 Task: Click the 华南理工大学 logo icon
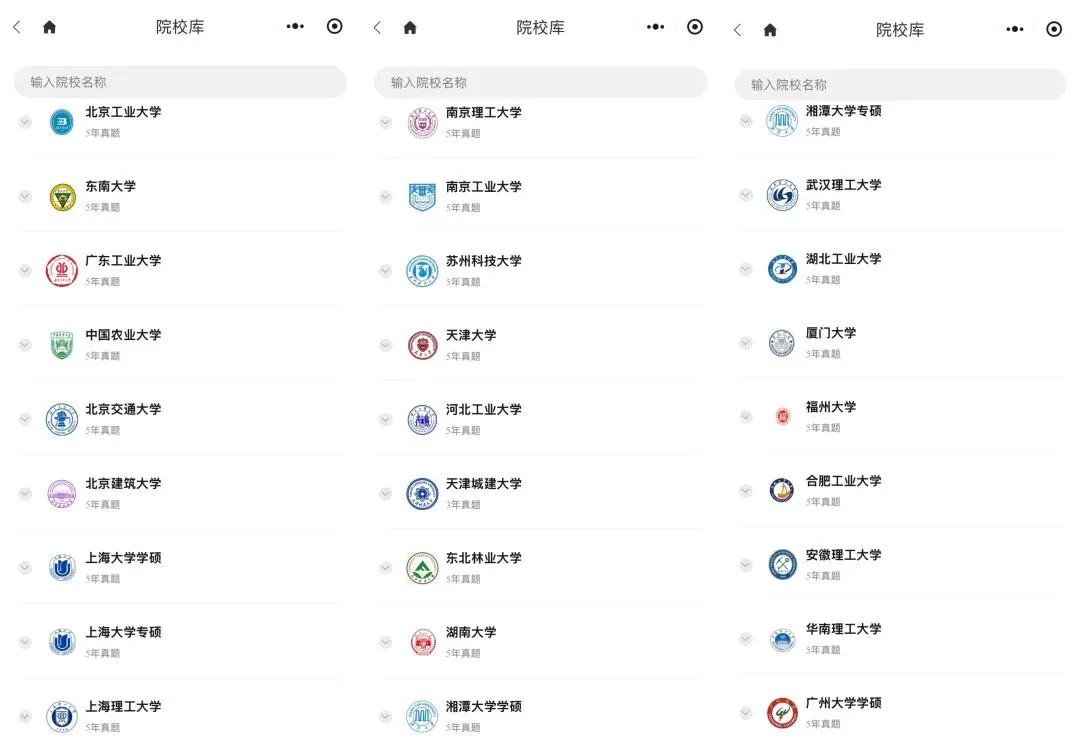click(x=782, y=639)
